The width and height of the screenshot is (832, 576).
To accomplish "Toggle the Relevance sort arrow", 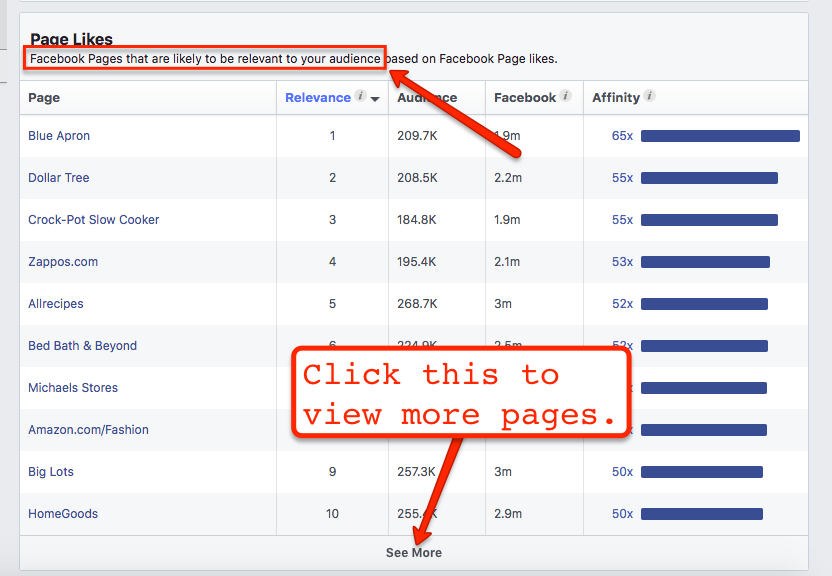I will [375, 99].
